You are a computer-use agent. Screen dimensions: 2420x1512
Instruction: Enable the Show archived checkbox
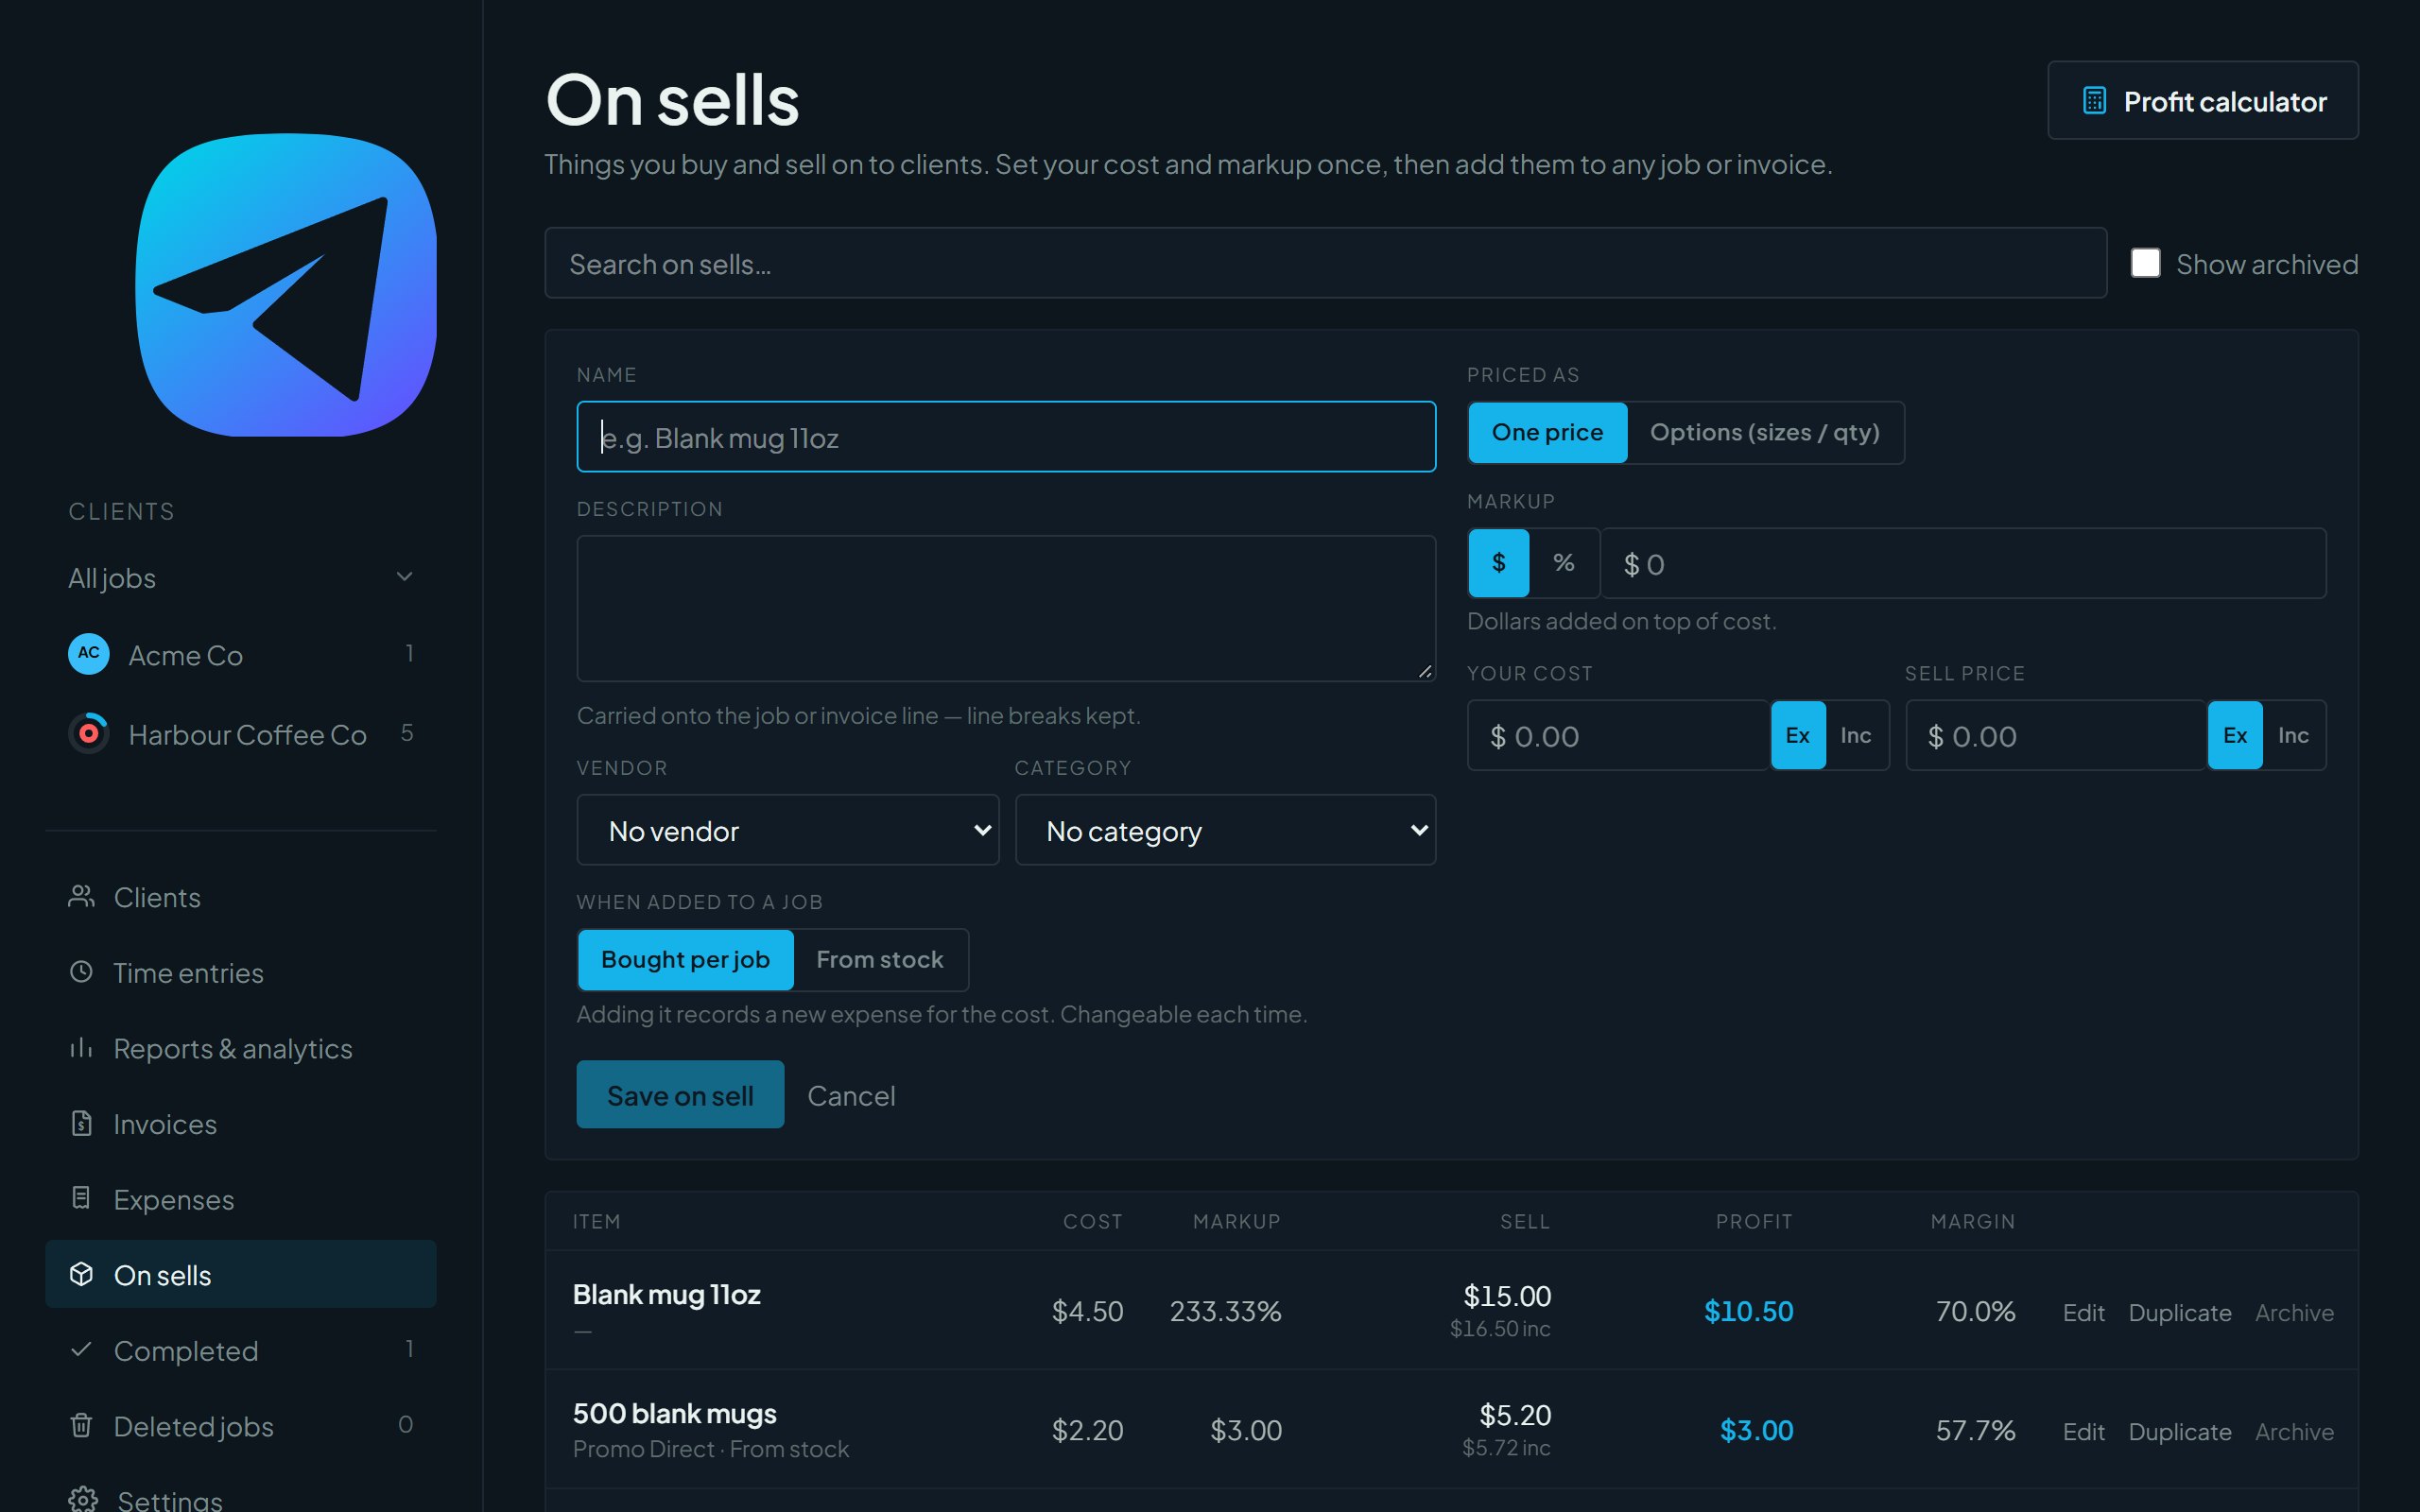click(2145, 263)
